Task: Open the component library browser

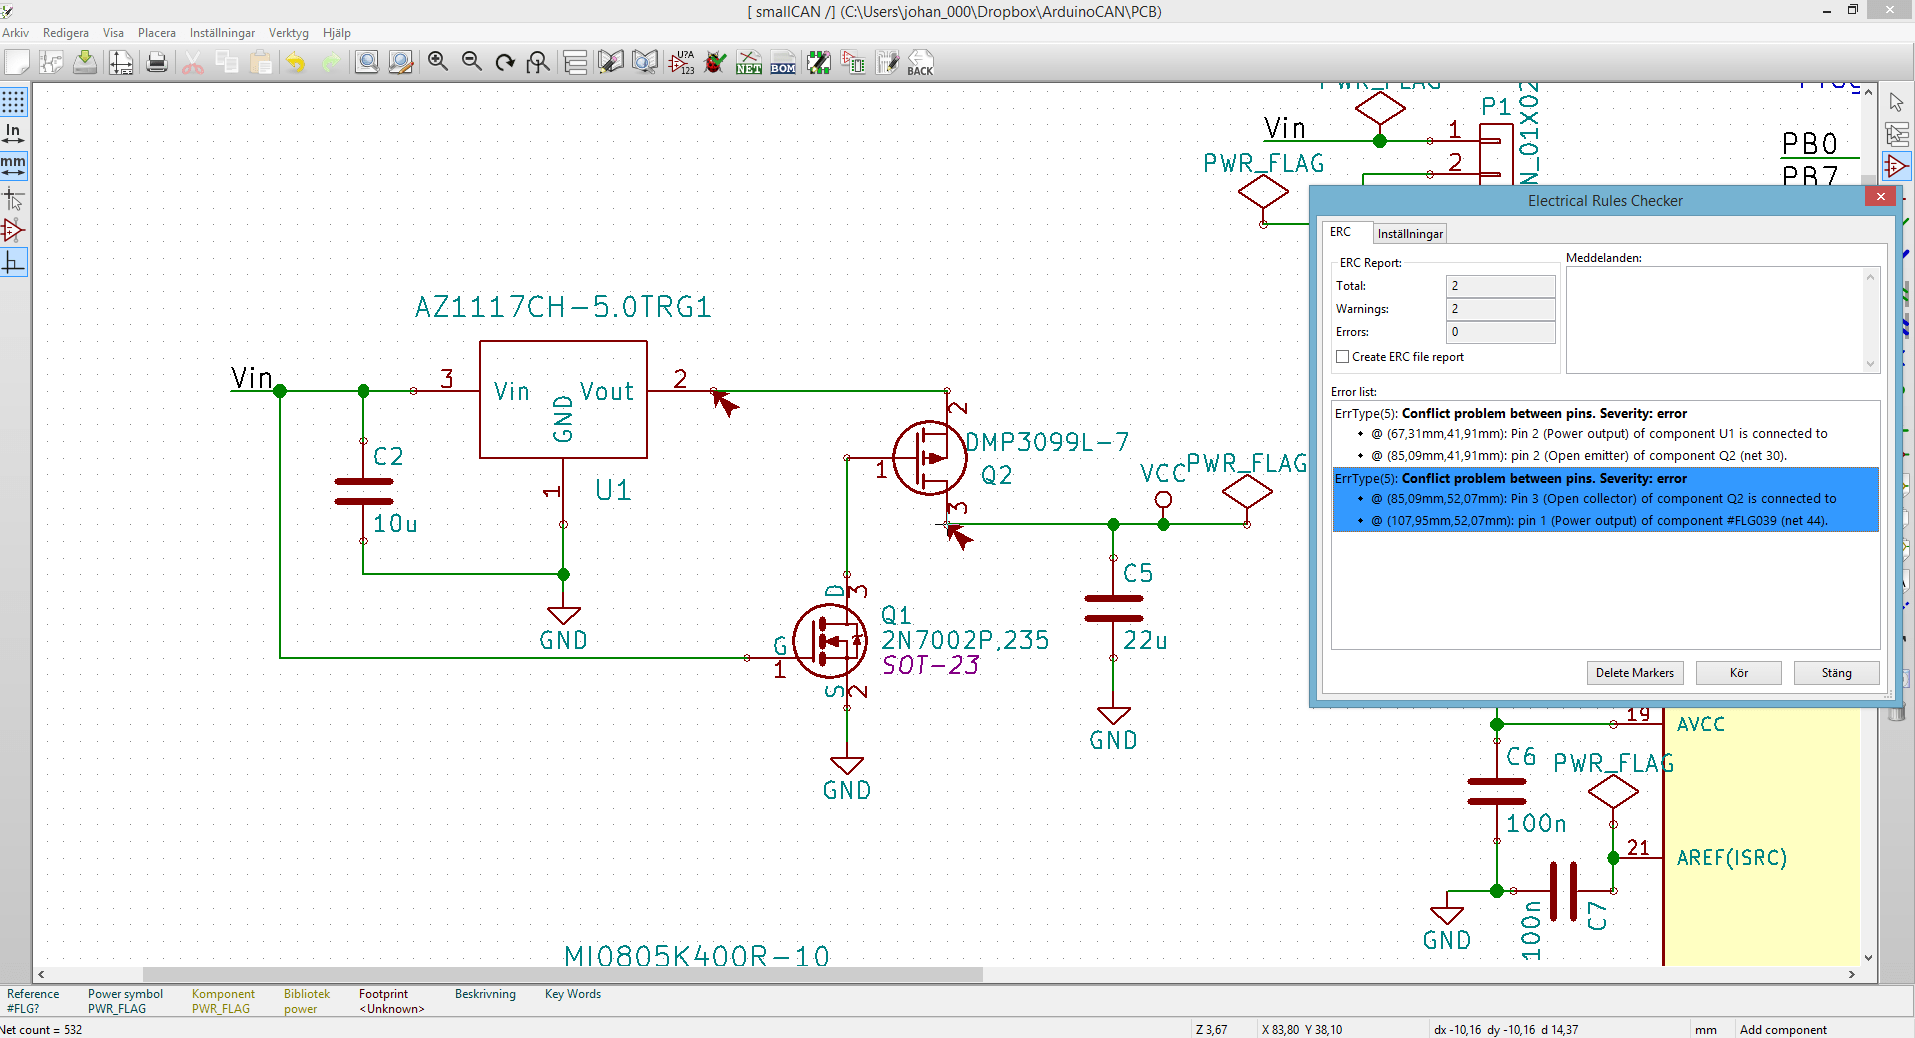Action: (644, 62)
